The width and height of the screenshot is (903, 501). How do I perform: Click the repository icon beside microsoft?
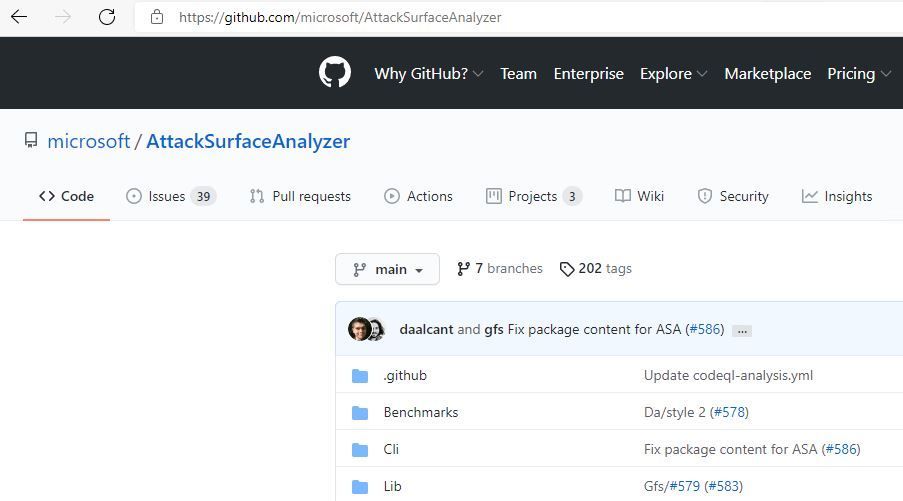(x=31, y=140)
